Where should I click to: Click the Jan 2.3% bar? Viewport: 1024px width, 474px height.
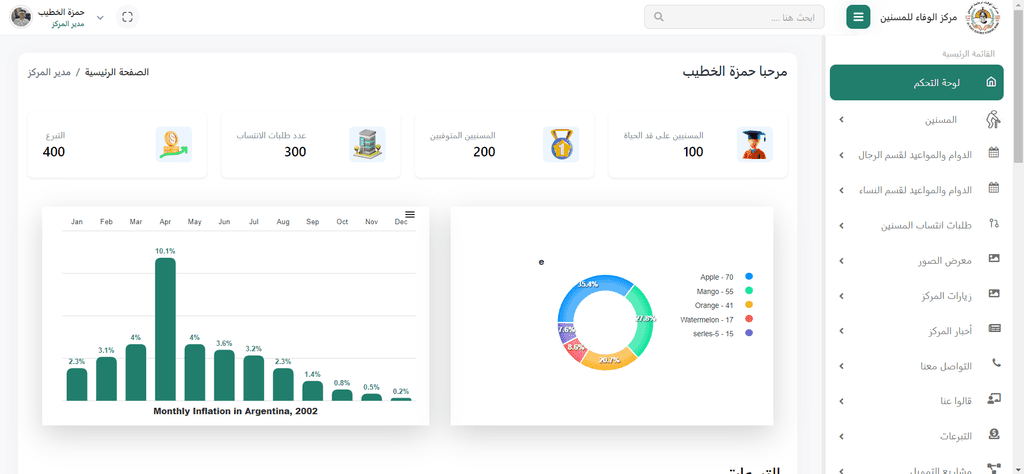click(x=76, y=385)
